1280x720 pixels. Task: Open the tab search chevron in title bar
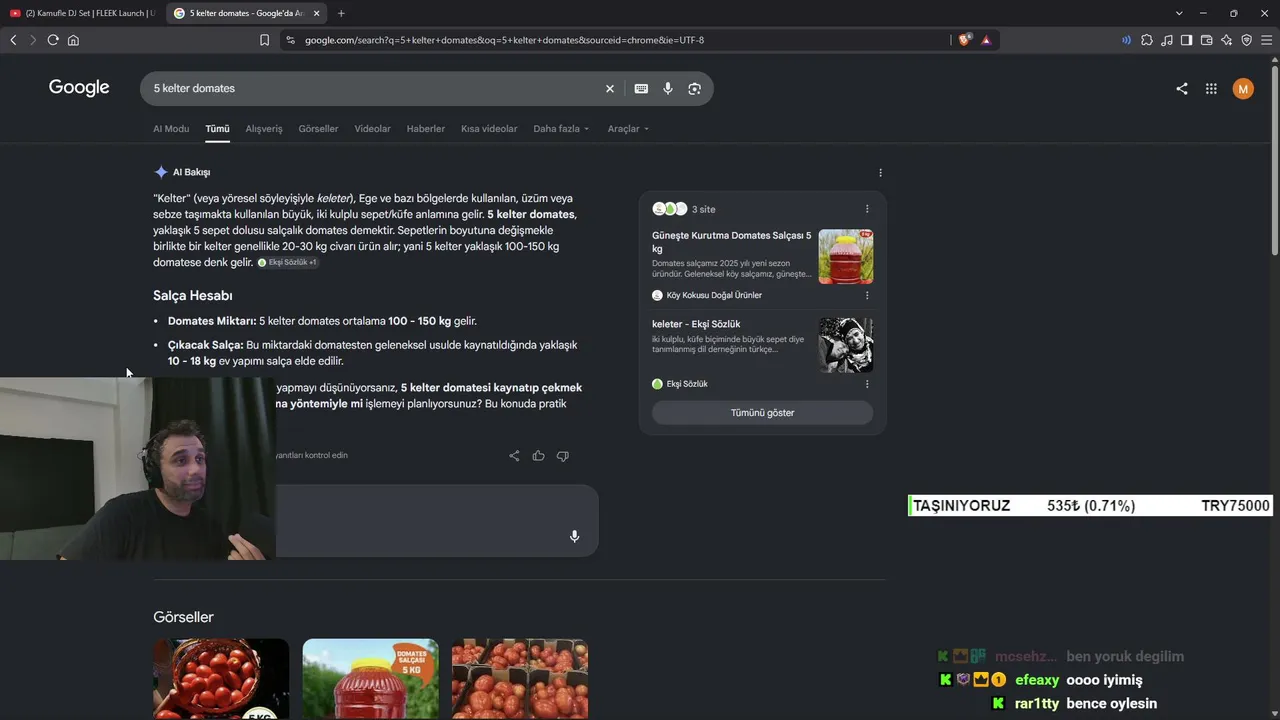[x=1179, y=13]
